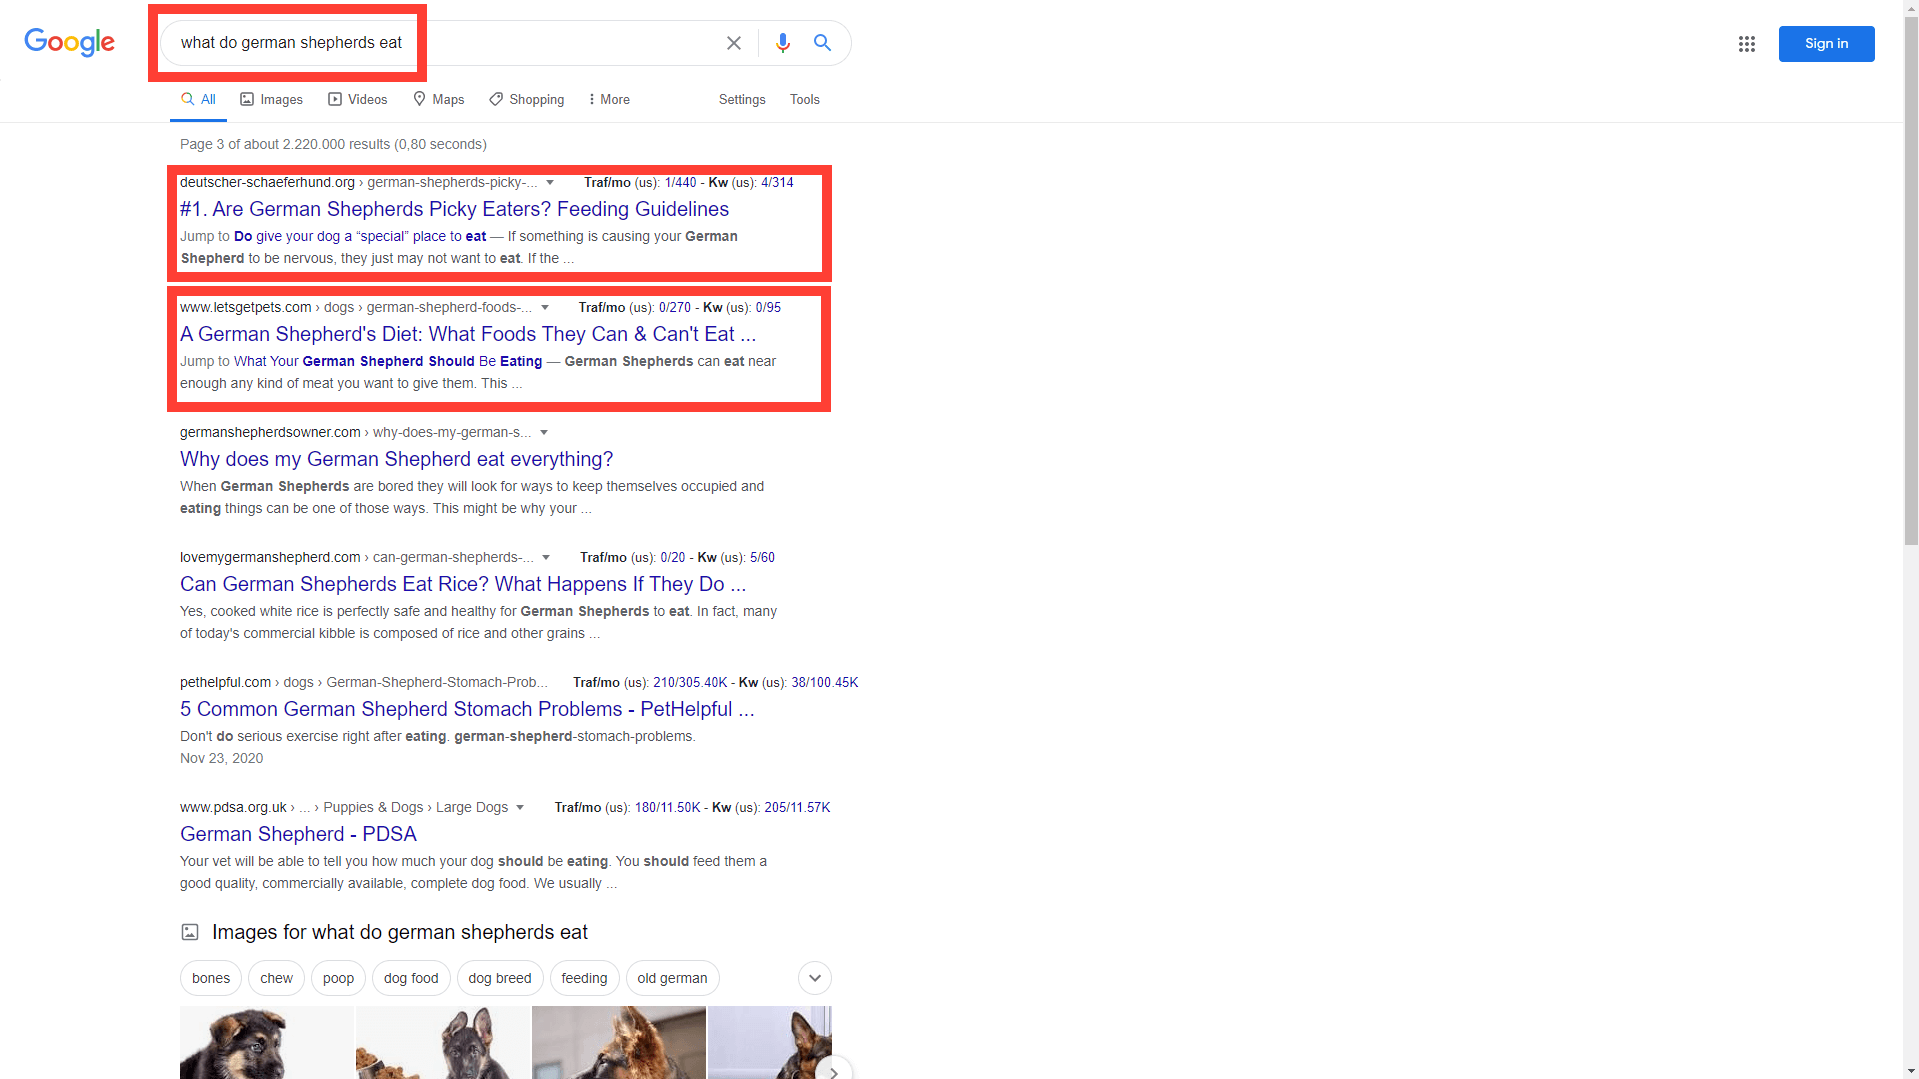The image size is (1919, 1079).
Task: Click keyword value 0/95 for letsgetpets.com
Action: coord(768,308)
